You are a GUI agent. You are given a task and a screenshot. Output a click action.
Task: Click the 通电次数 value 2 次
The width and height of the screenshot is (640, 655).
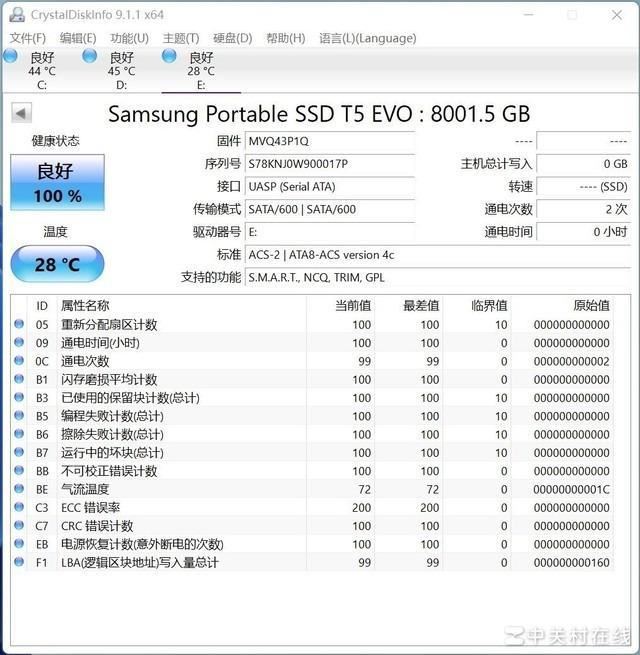[583, 209]
